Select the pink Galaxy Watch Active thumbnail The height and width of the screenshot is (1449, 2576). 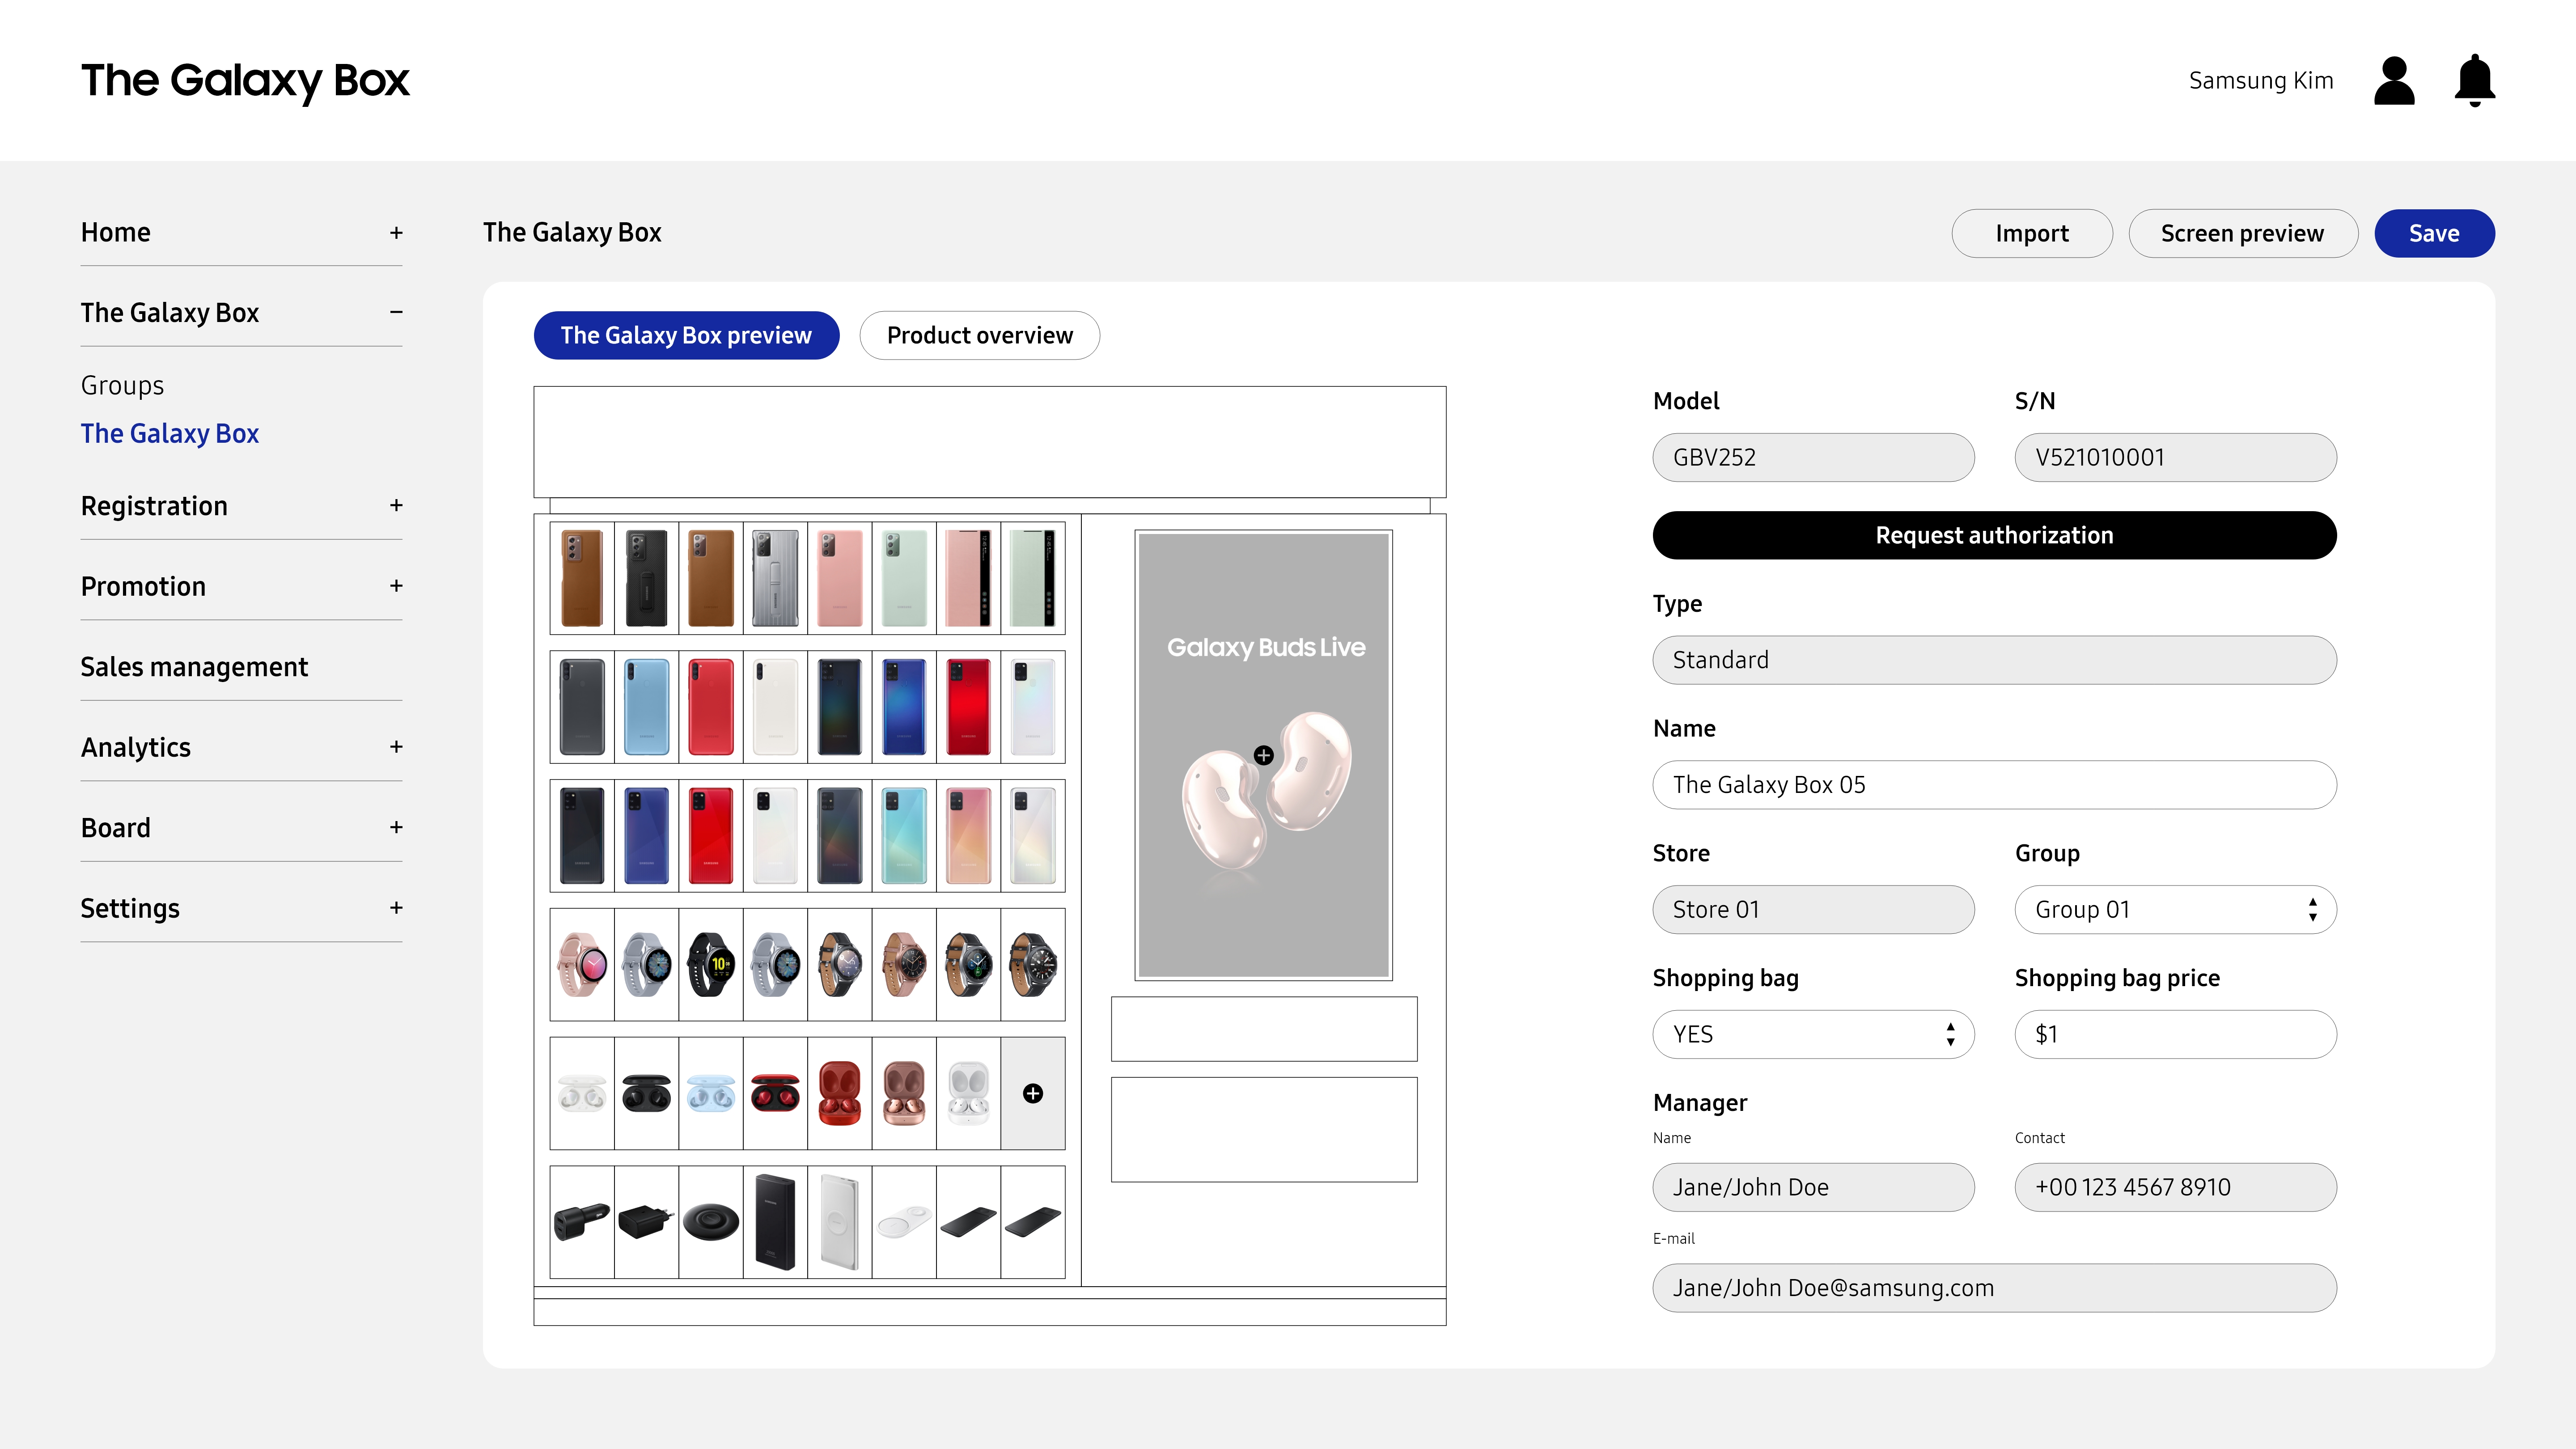click(x=582, y=964)
